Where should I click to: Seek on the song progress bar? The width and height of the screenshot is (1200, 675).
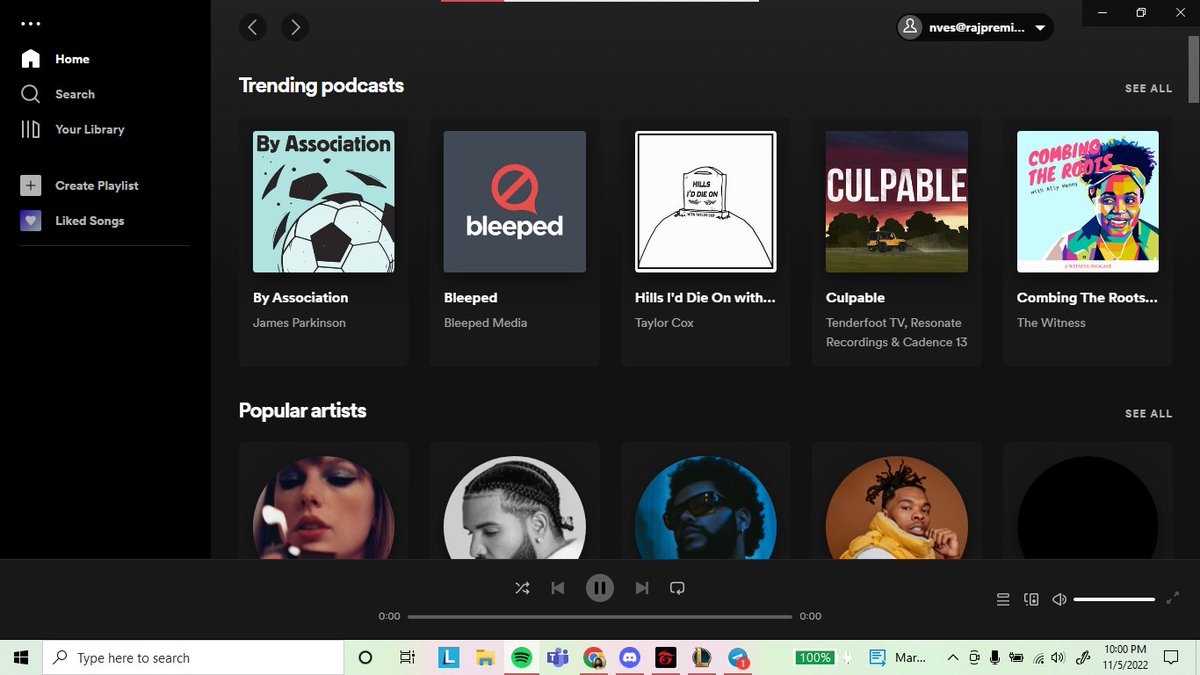600,616
